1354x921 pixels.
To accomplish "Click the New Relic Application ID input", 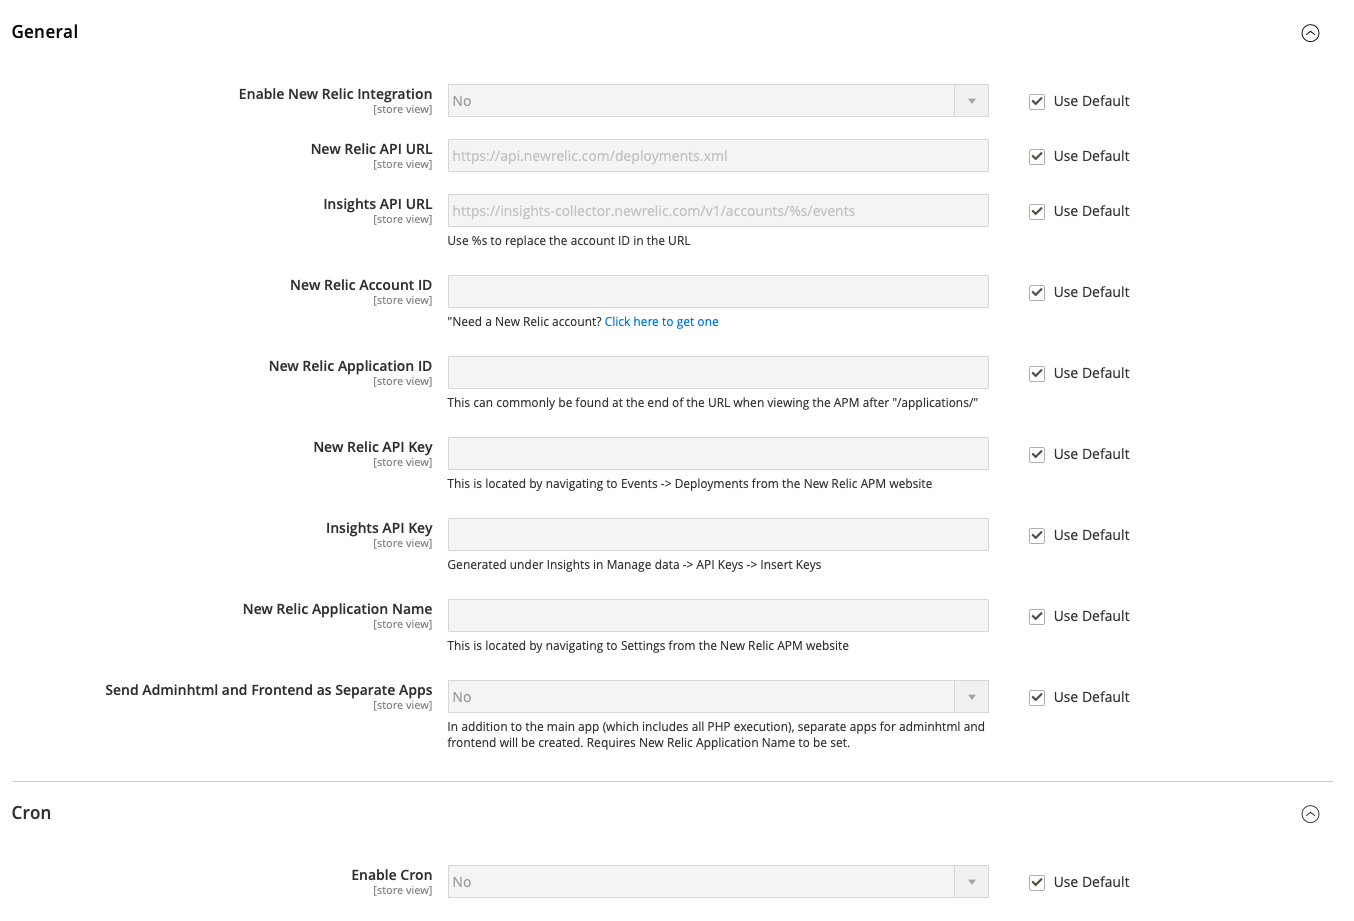I will 718,372.
